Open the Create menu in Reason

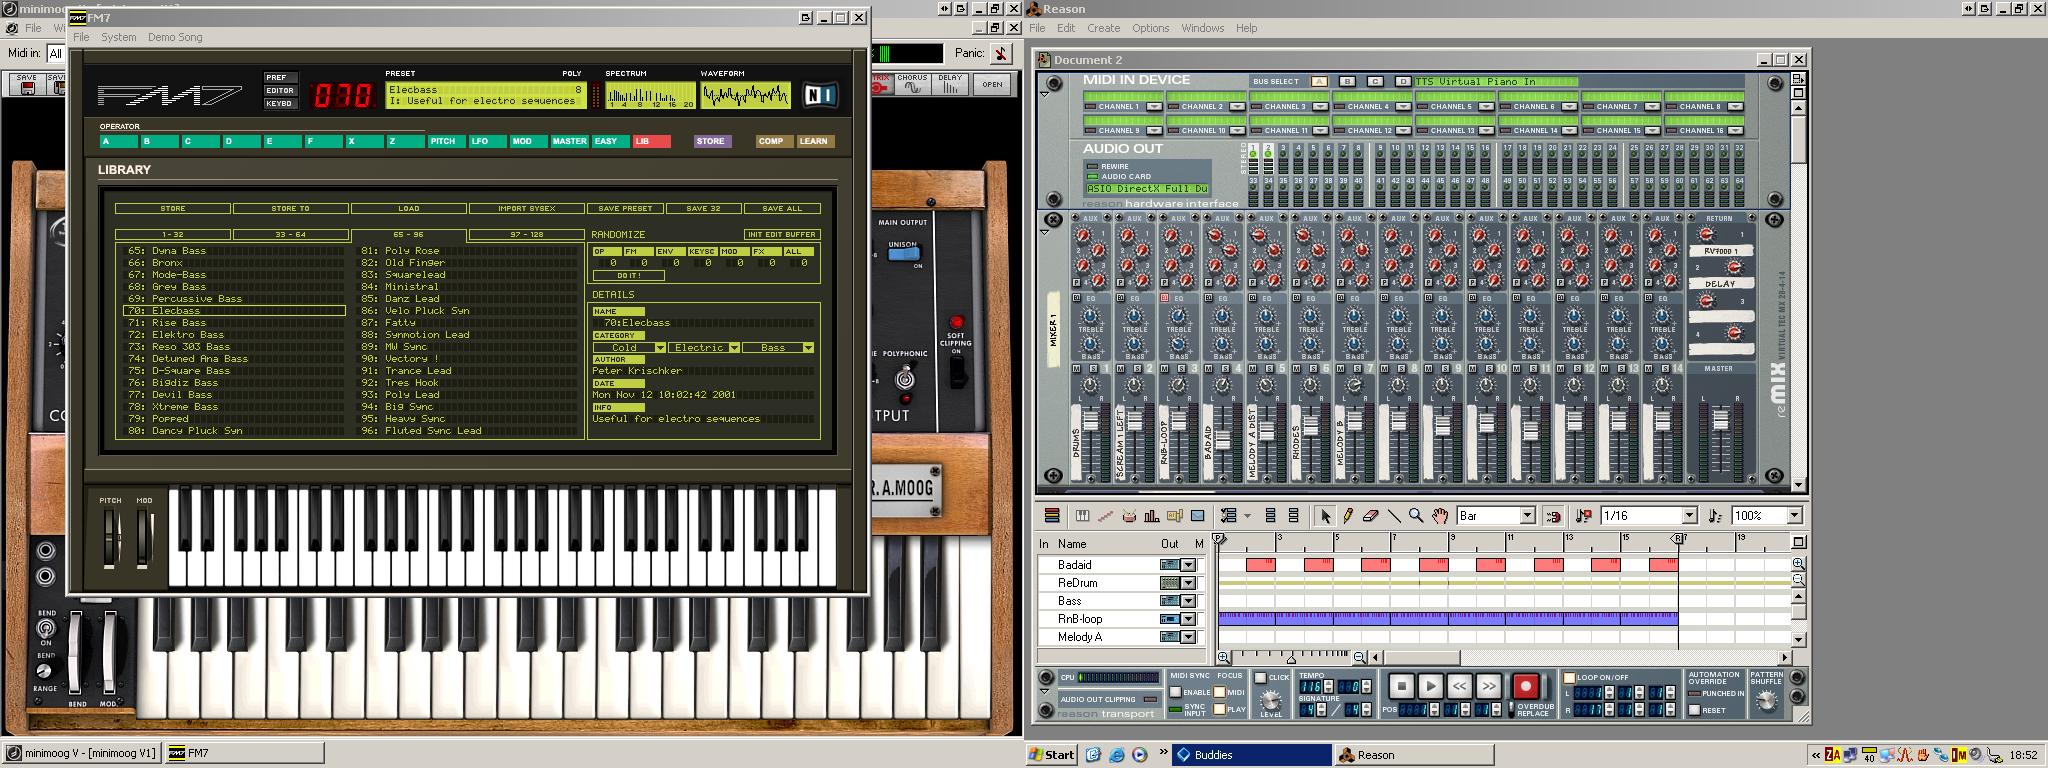[x=1103, y=28]
